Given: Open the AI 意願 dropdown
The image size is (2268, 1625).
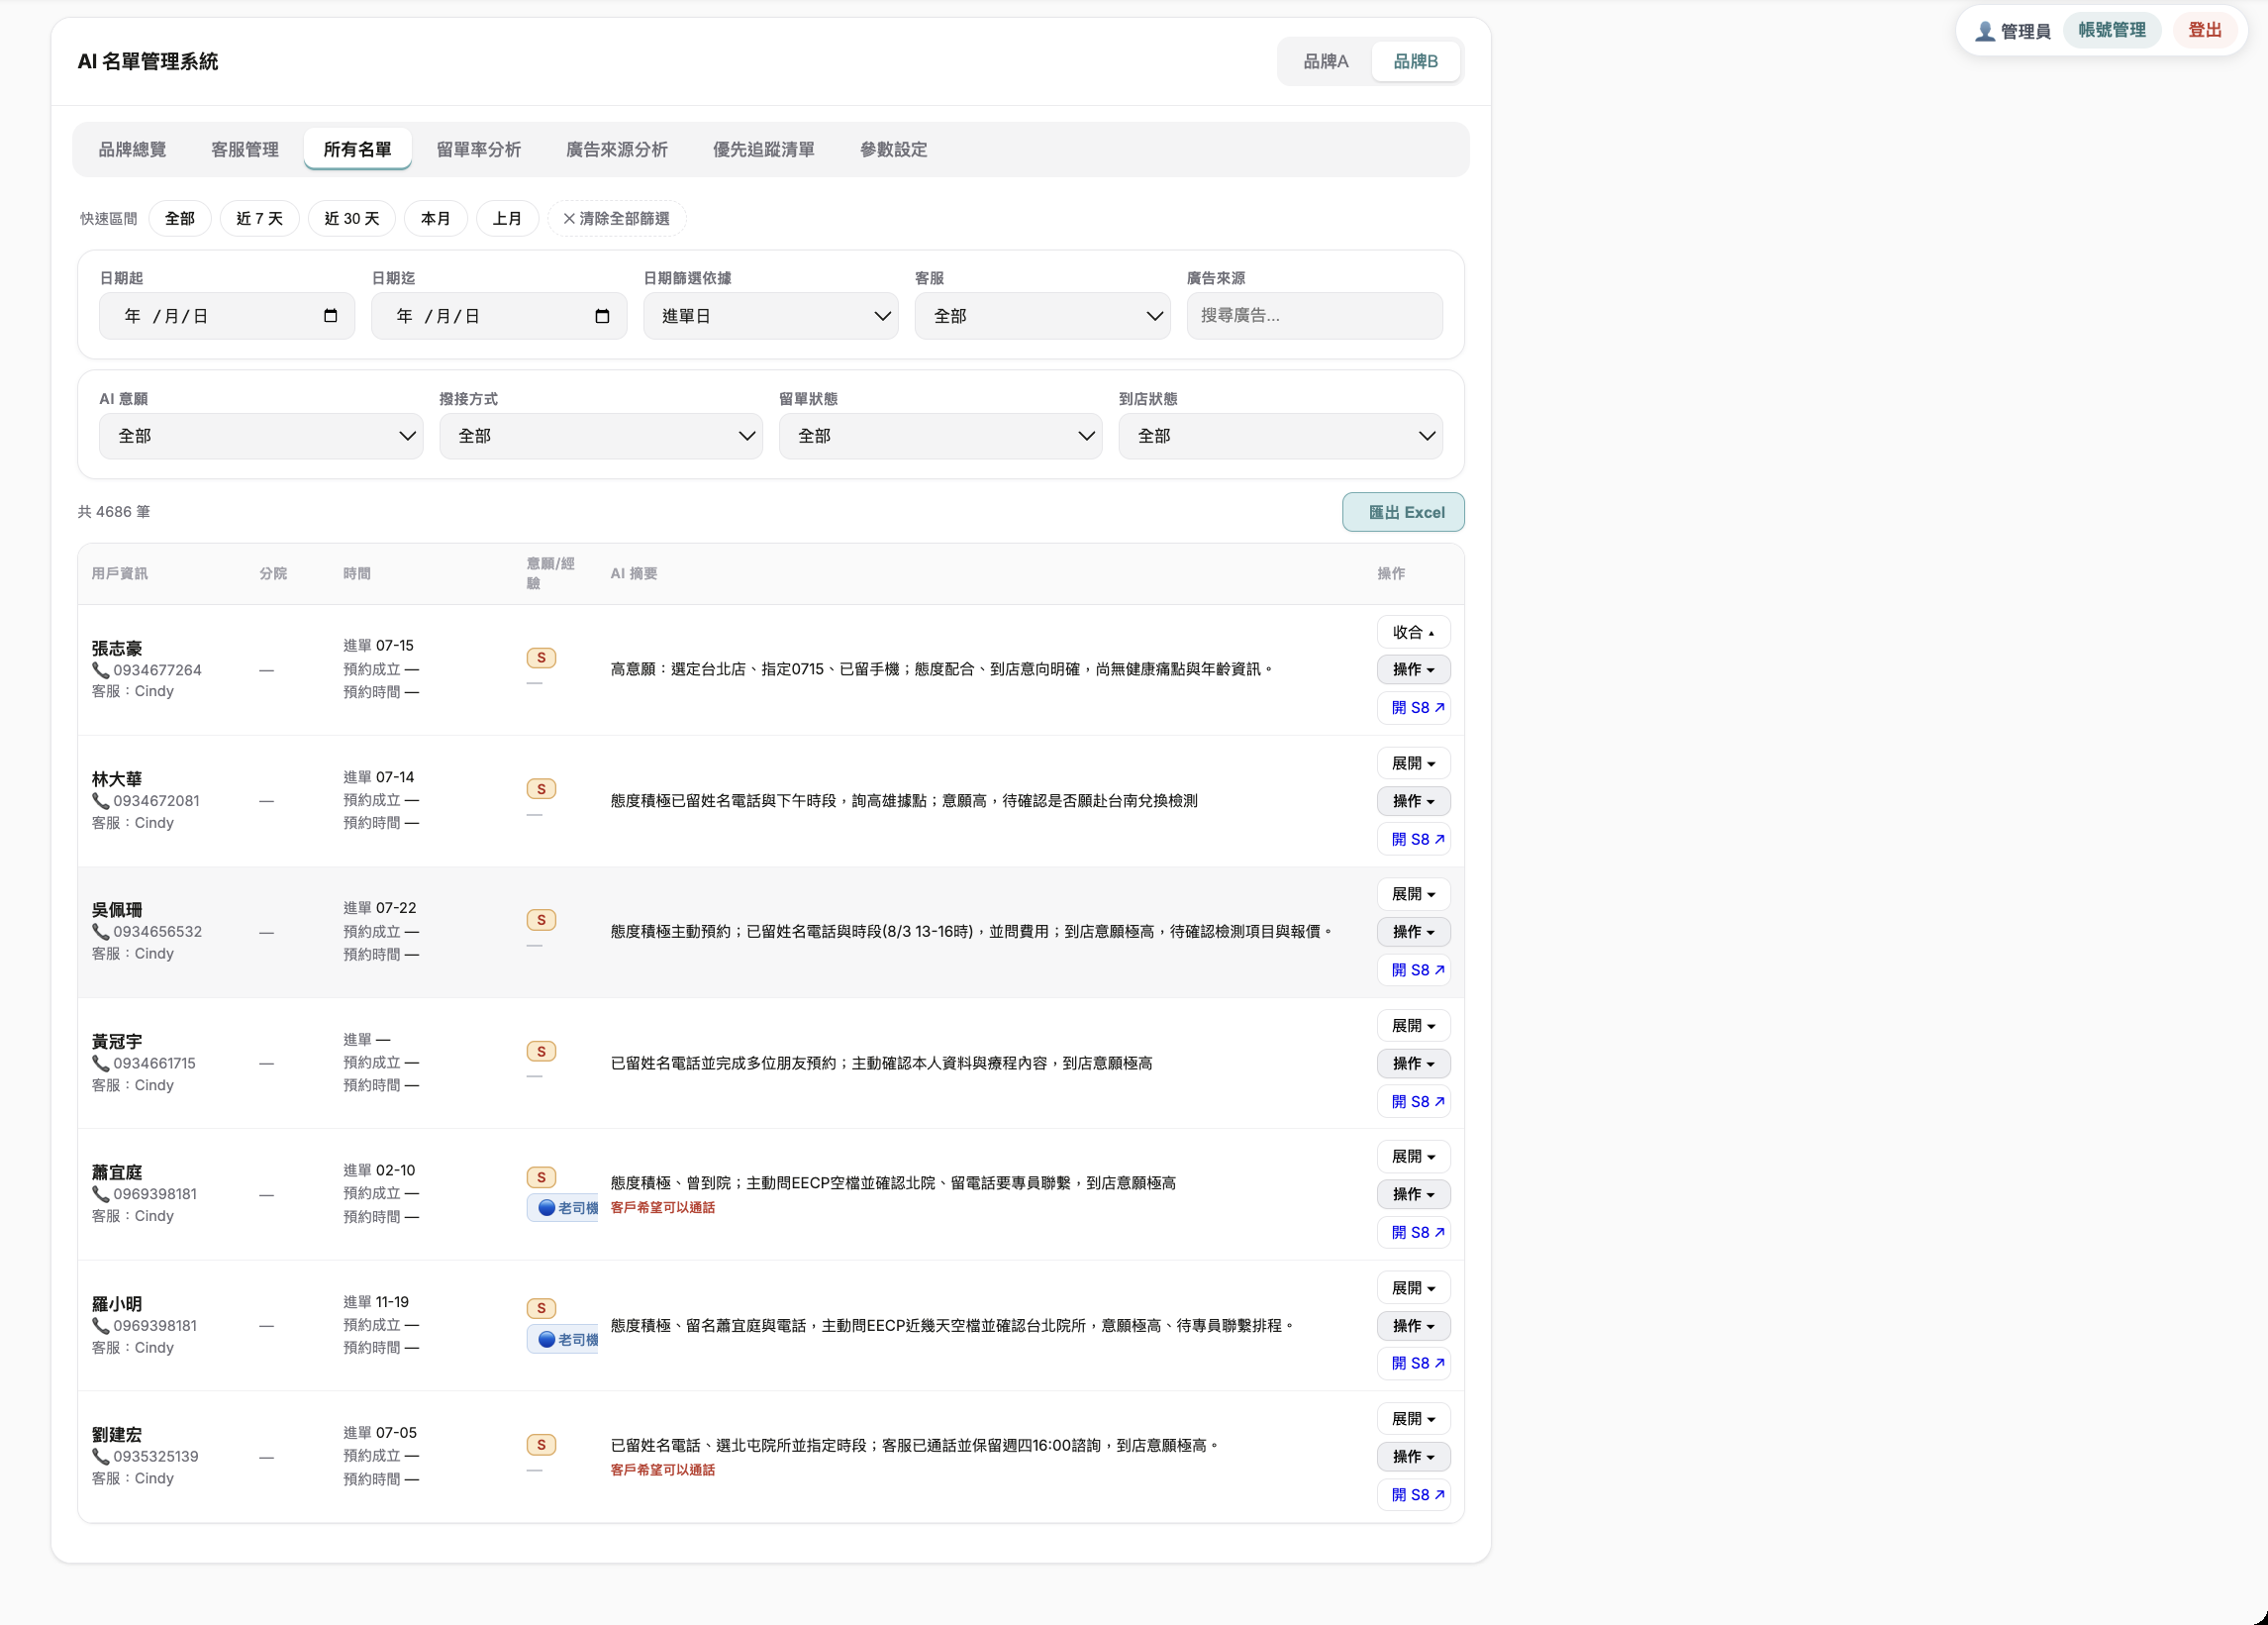Looking at the screenshot, I should pos(261,436).
